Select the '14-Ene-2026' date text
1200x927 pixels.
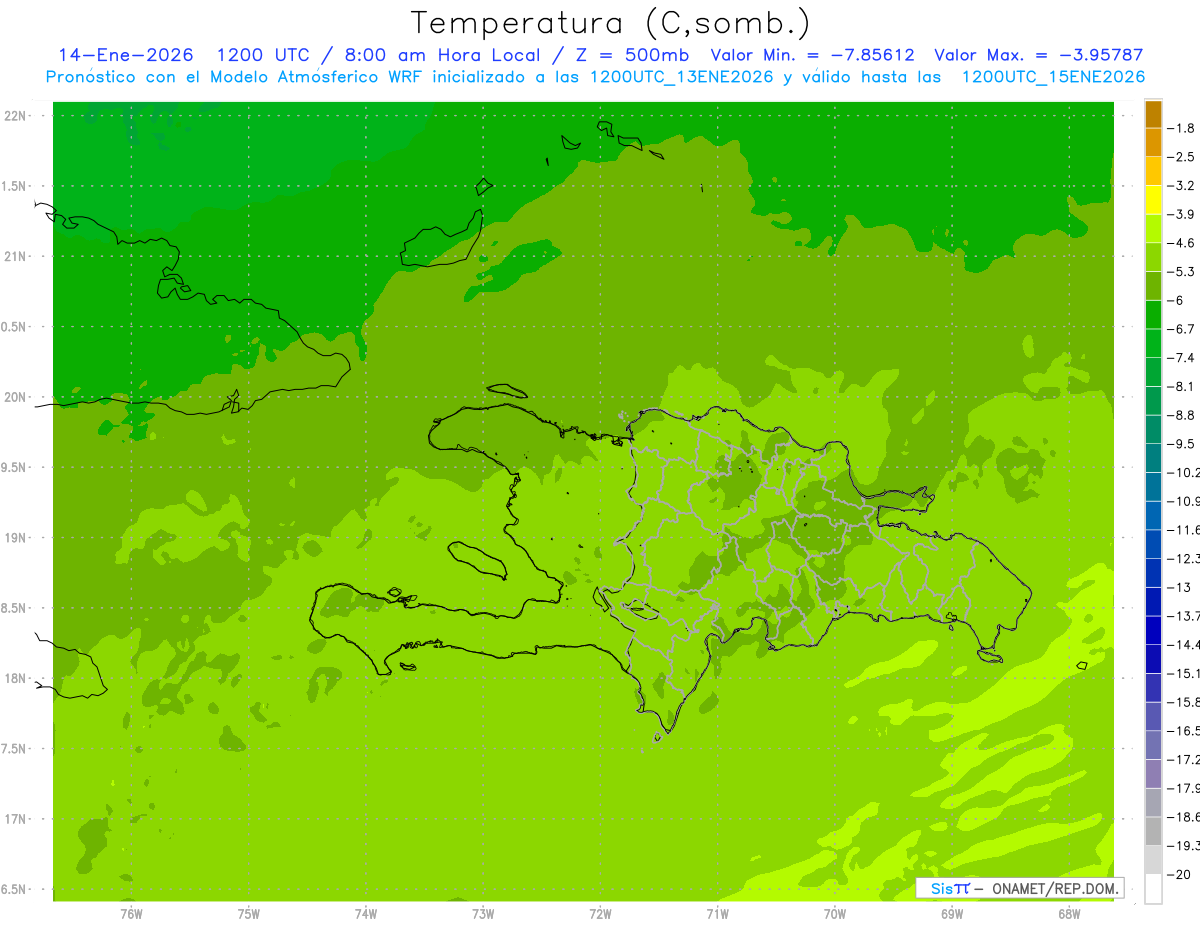[127, 56]
